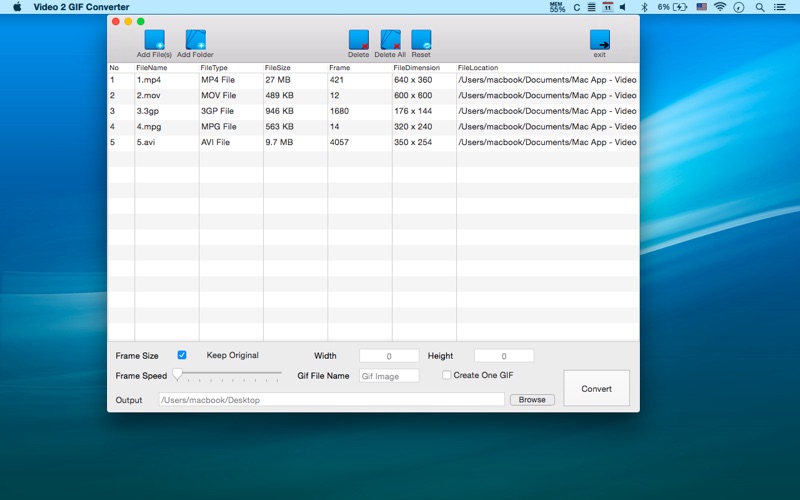Click the clock icon in the menu bar
This screenshot has width=800, height=500.
739,7
